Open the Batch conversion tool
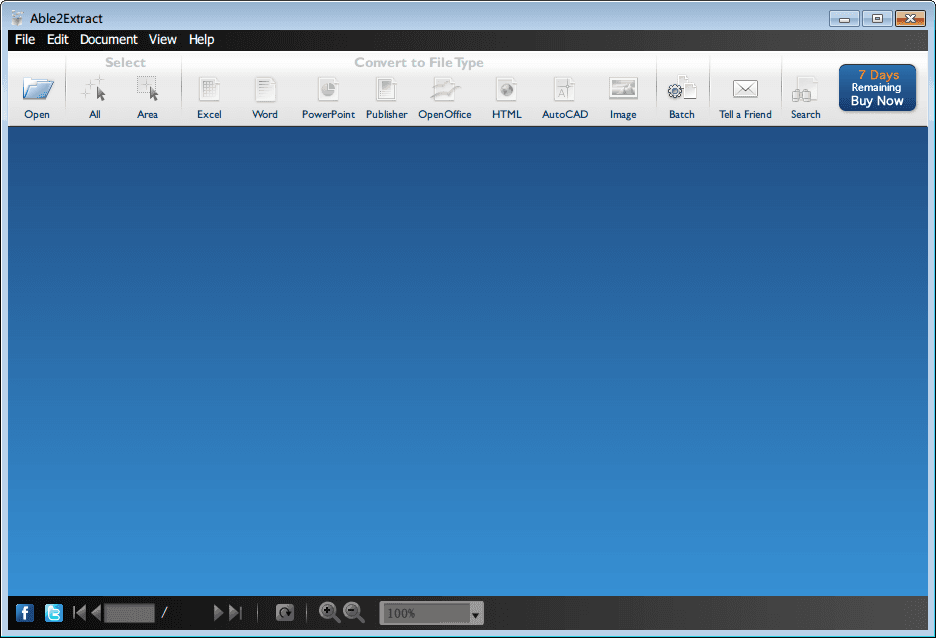 681,90
